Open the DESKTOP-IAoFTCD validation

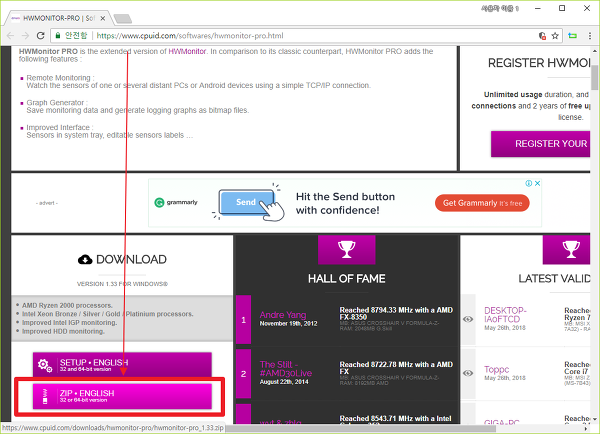tap(505, 315)
